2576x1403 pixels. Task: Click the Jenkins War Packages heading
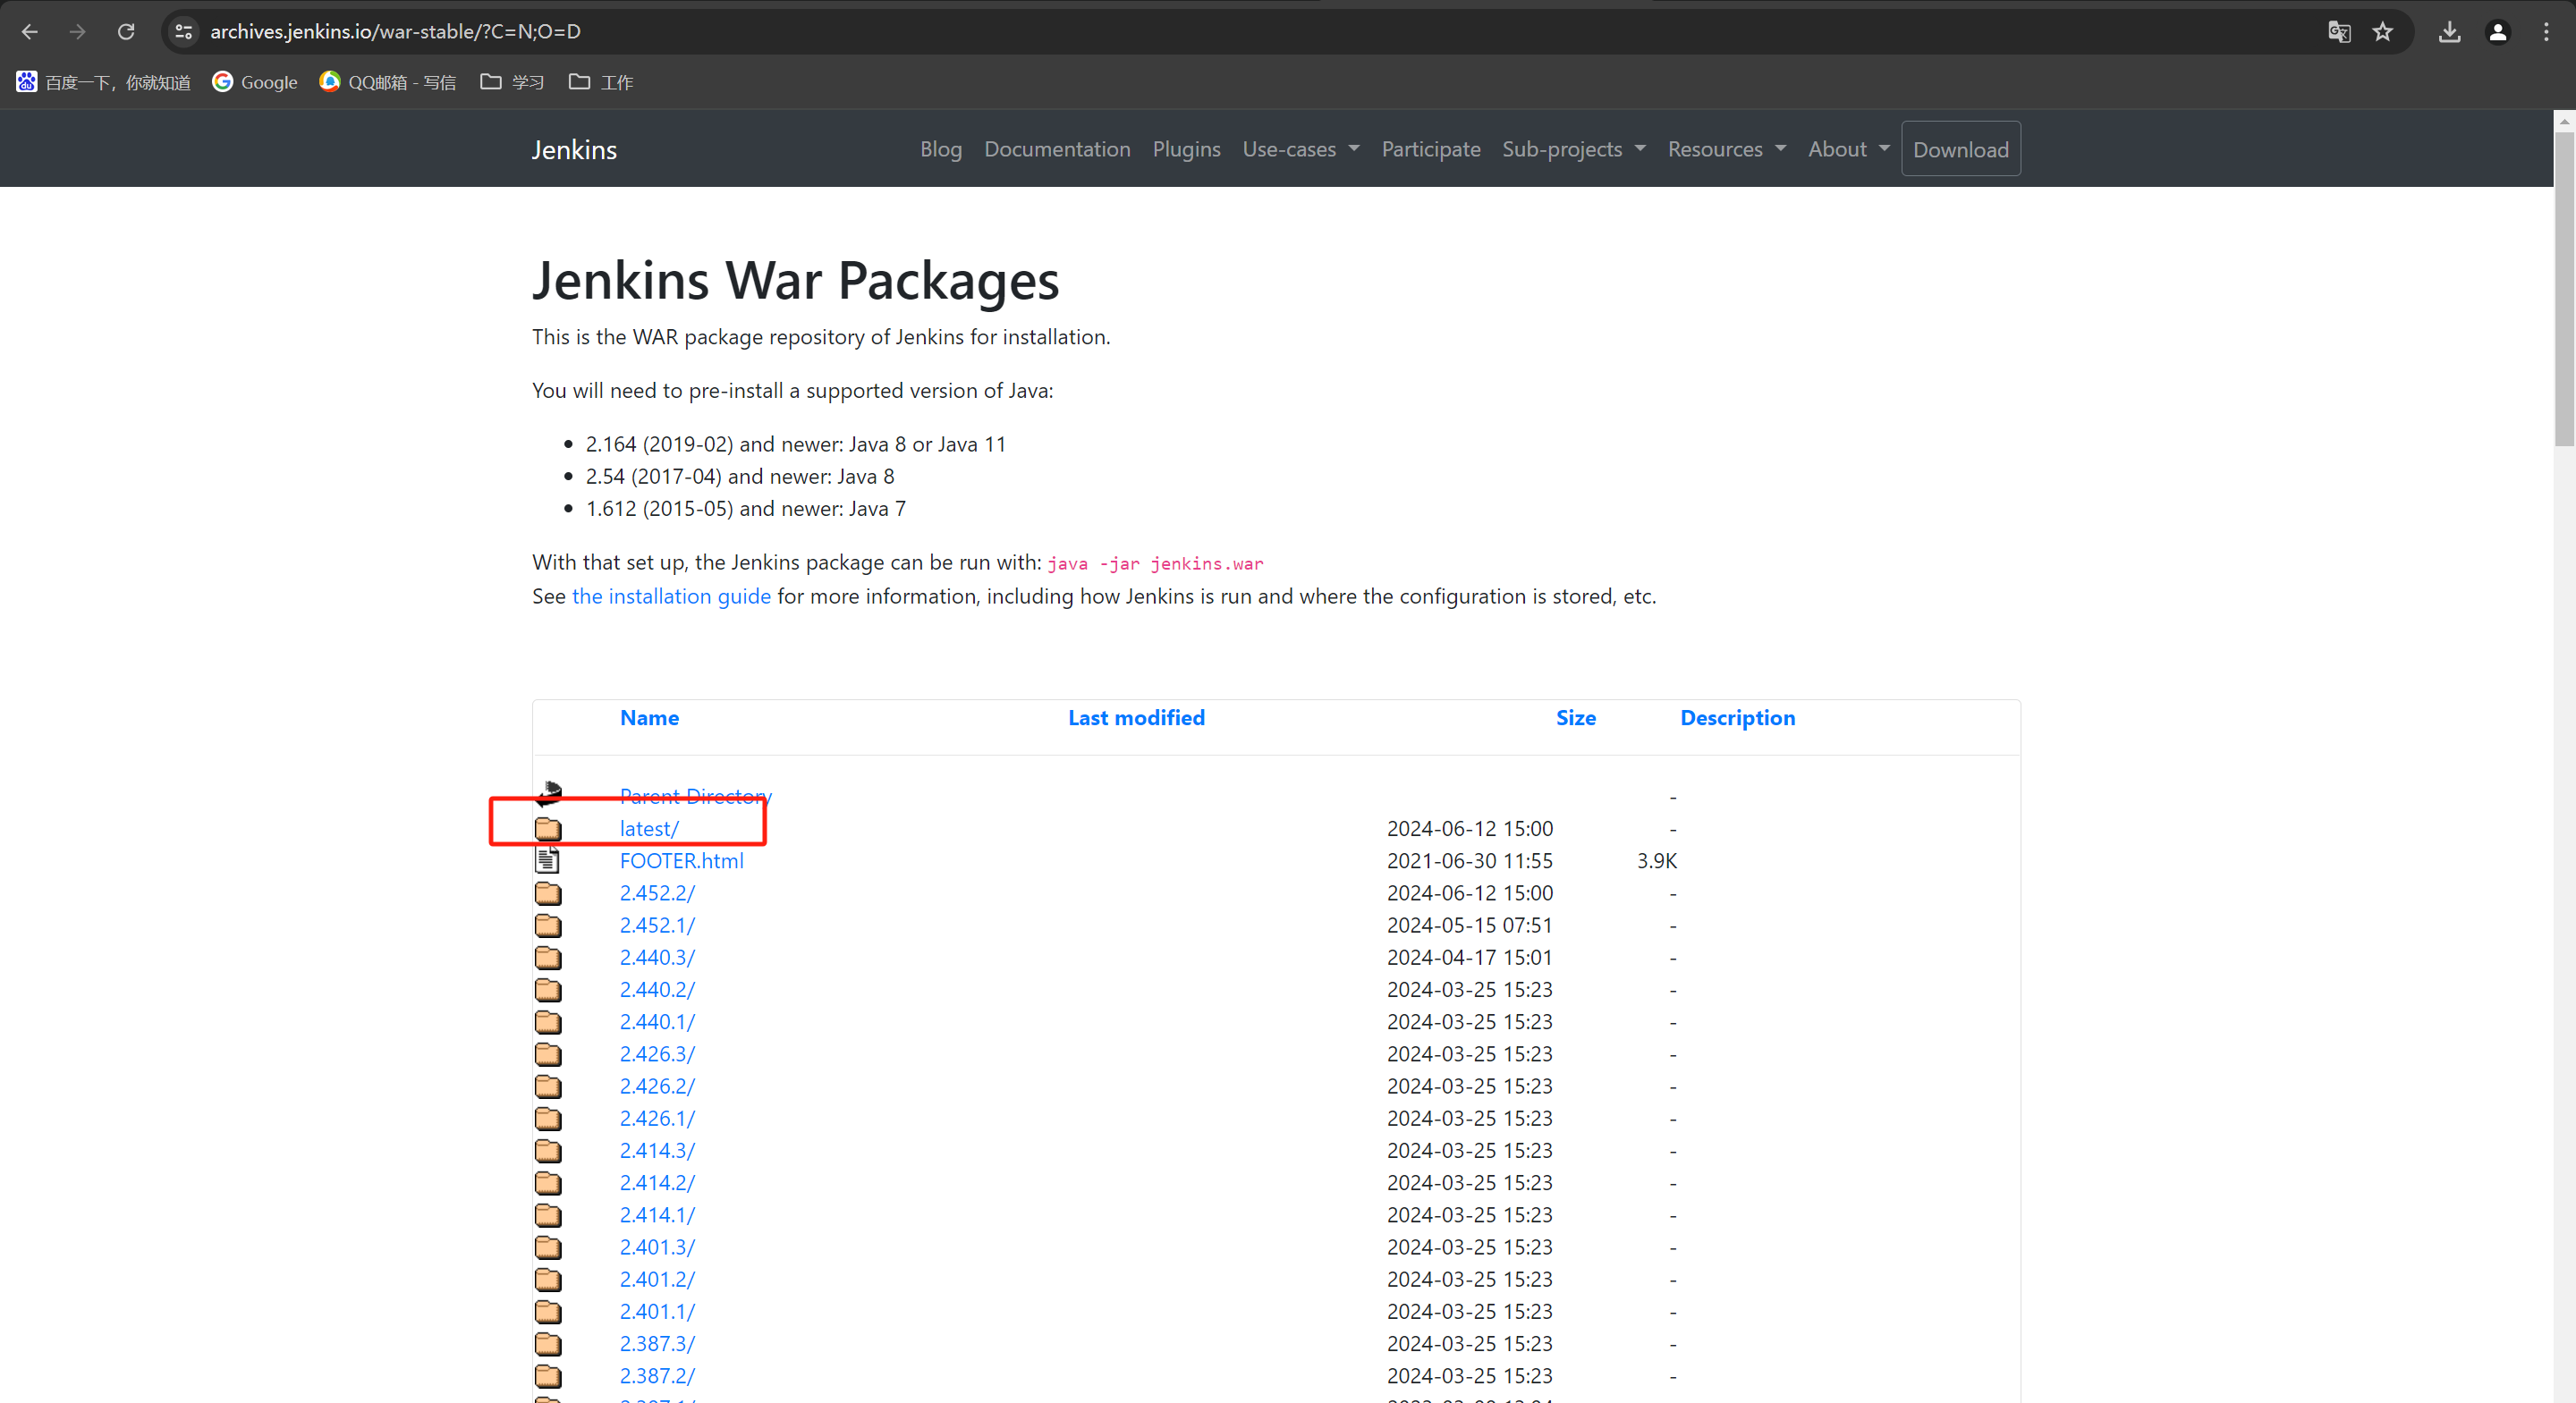pyautogui.click(x=795, y=281)
